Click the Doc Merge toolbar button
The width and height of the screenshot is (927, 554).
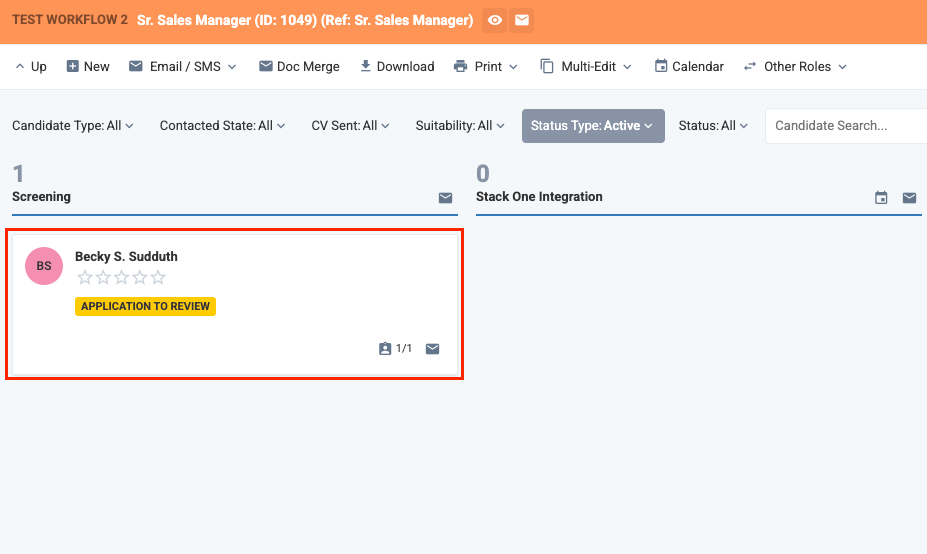click(x=299, y=66)
